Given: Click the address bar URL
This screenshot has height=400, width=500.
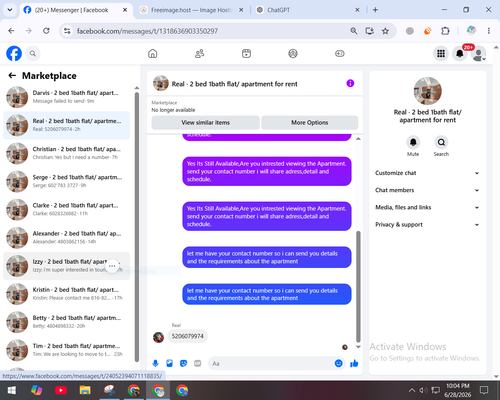Looking at the screenshot, I should point(147,31).
